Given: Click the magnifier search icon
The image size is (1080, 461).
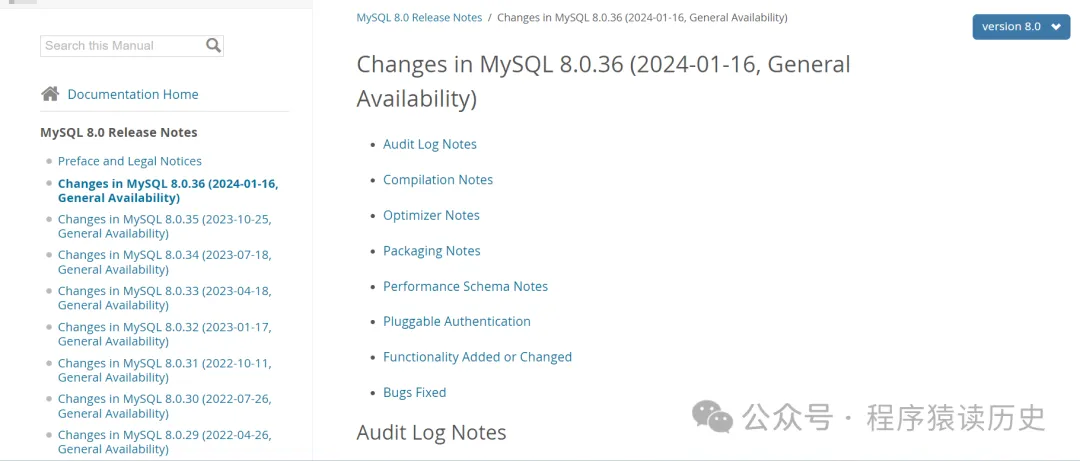Looking at the screenshot, I should pos(214,46).
